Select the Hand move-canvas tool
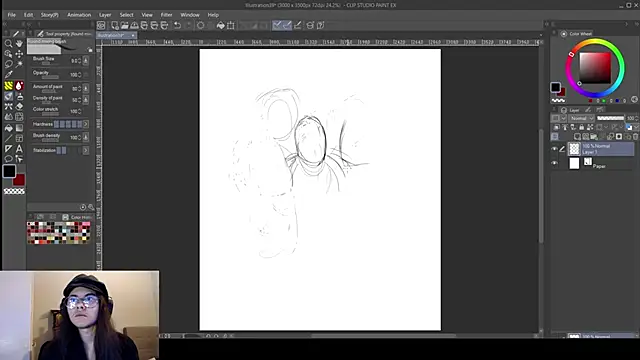 (x=19, y=43)
